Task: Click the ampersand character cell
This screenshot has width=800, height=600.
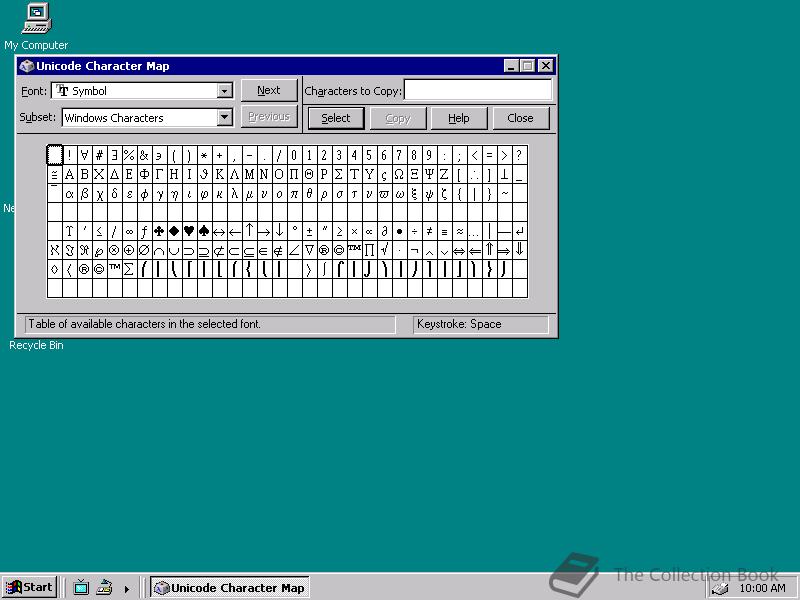Action: (144, 155)
